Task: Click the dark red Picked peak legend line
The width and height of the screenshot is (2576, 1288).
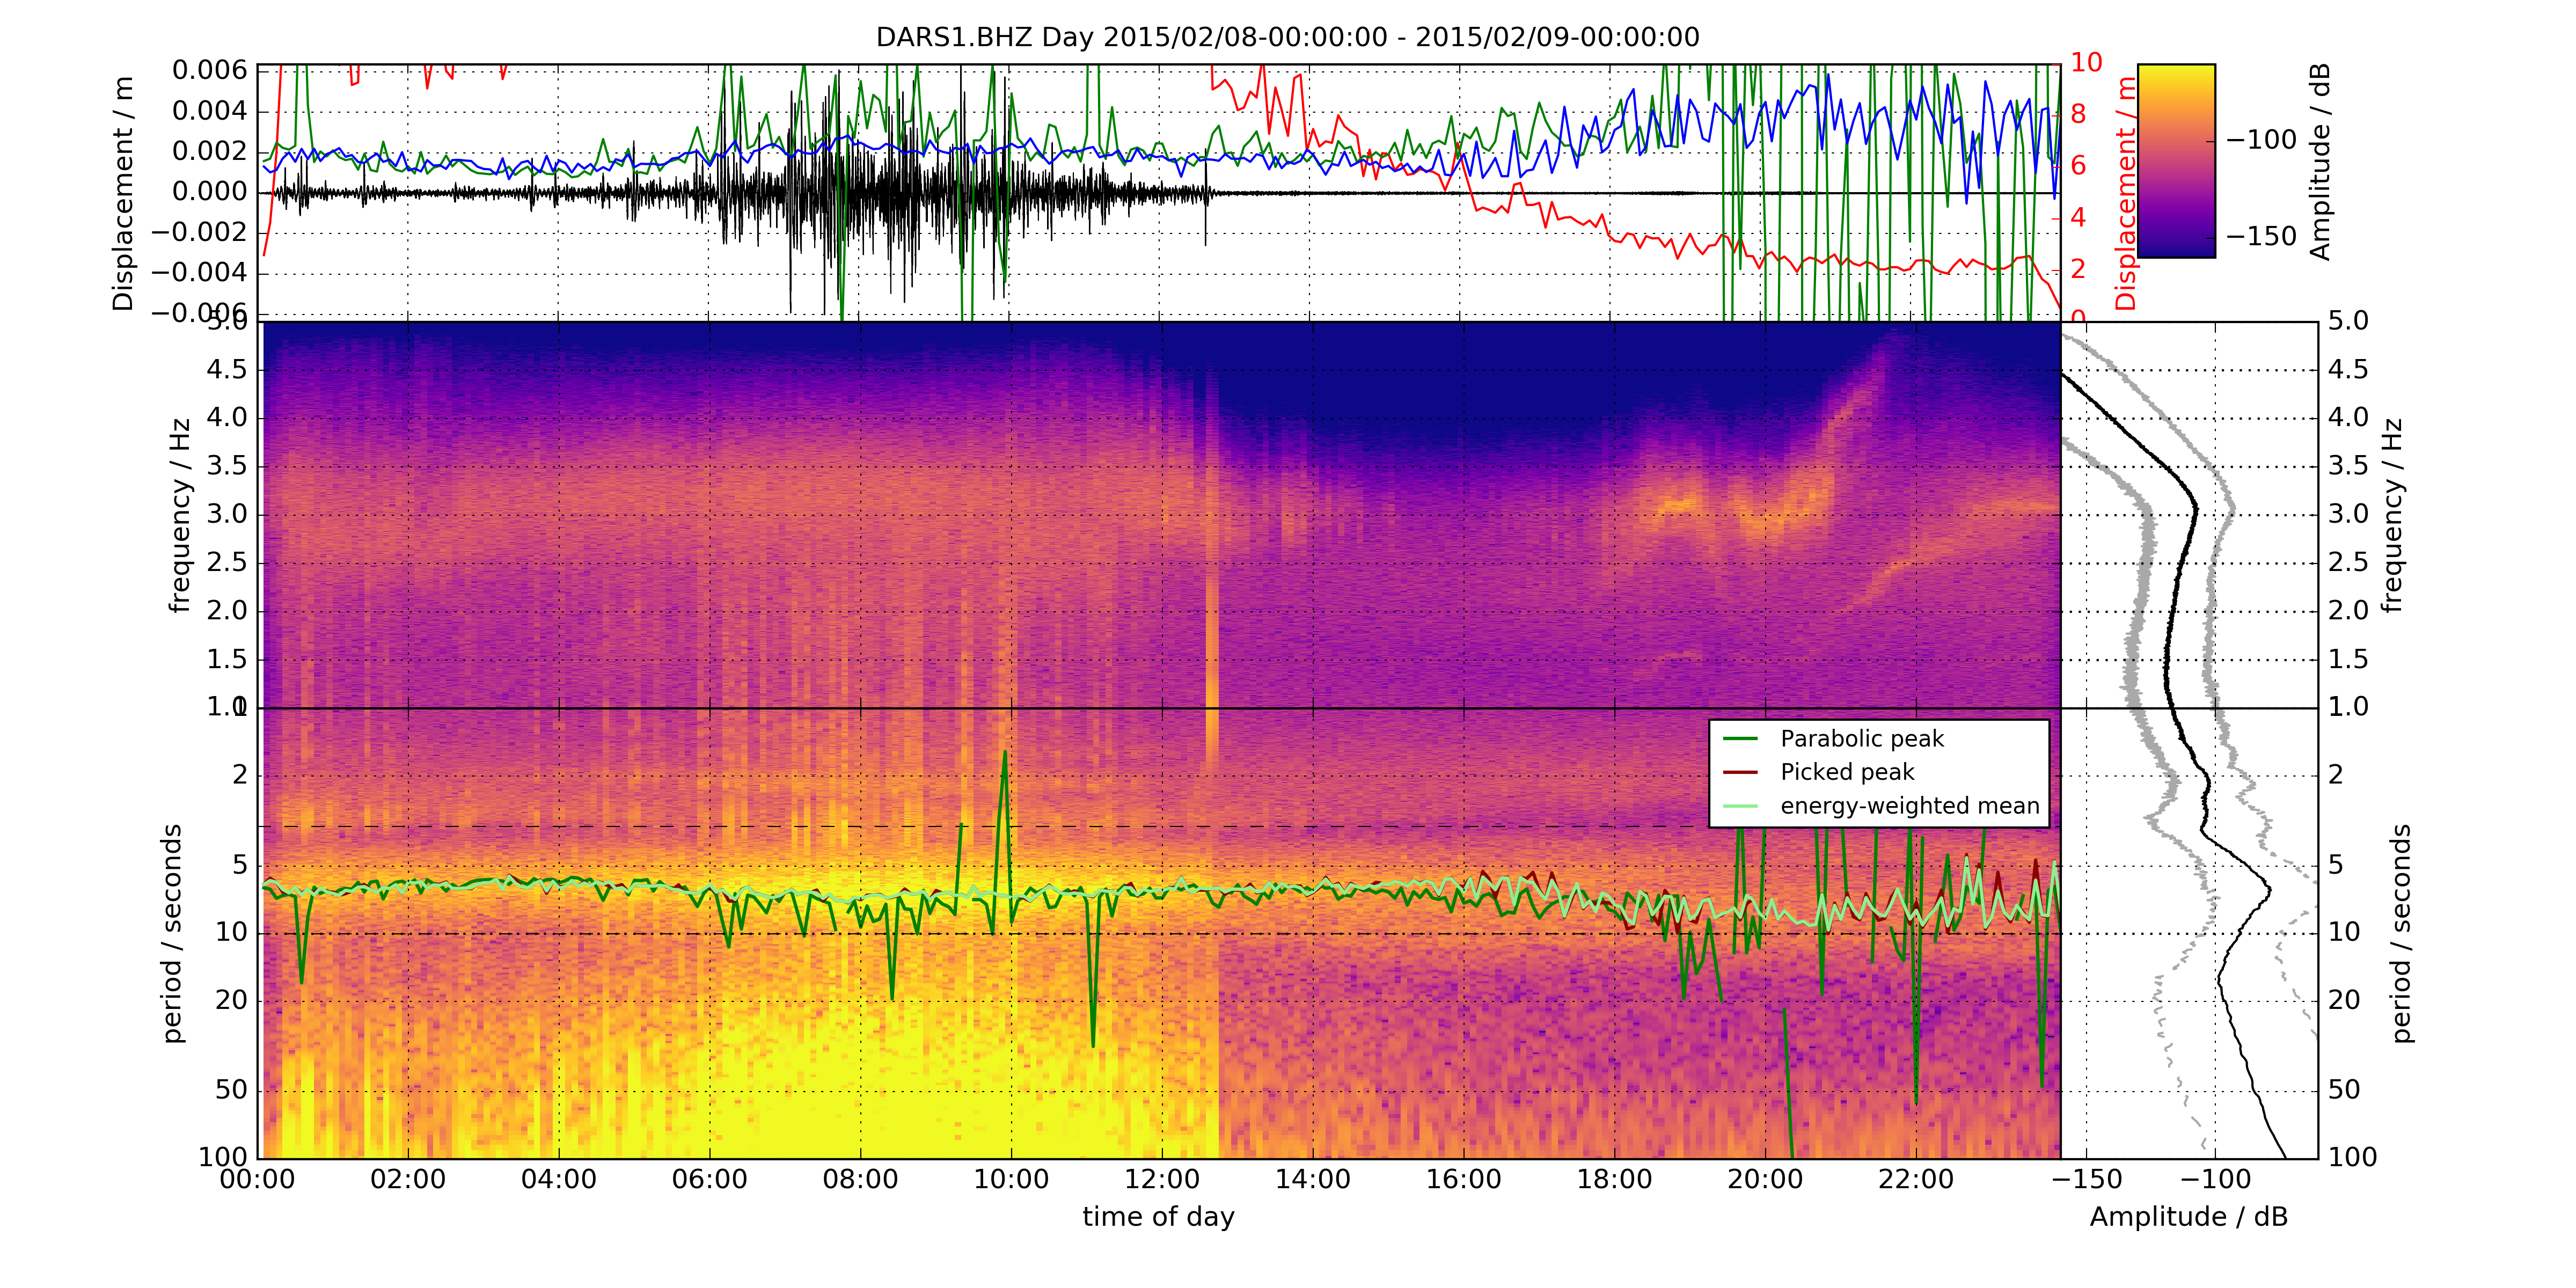Action: pos(1741,772)
